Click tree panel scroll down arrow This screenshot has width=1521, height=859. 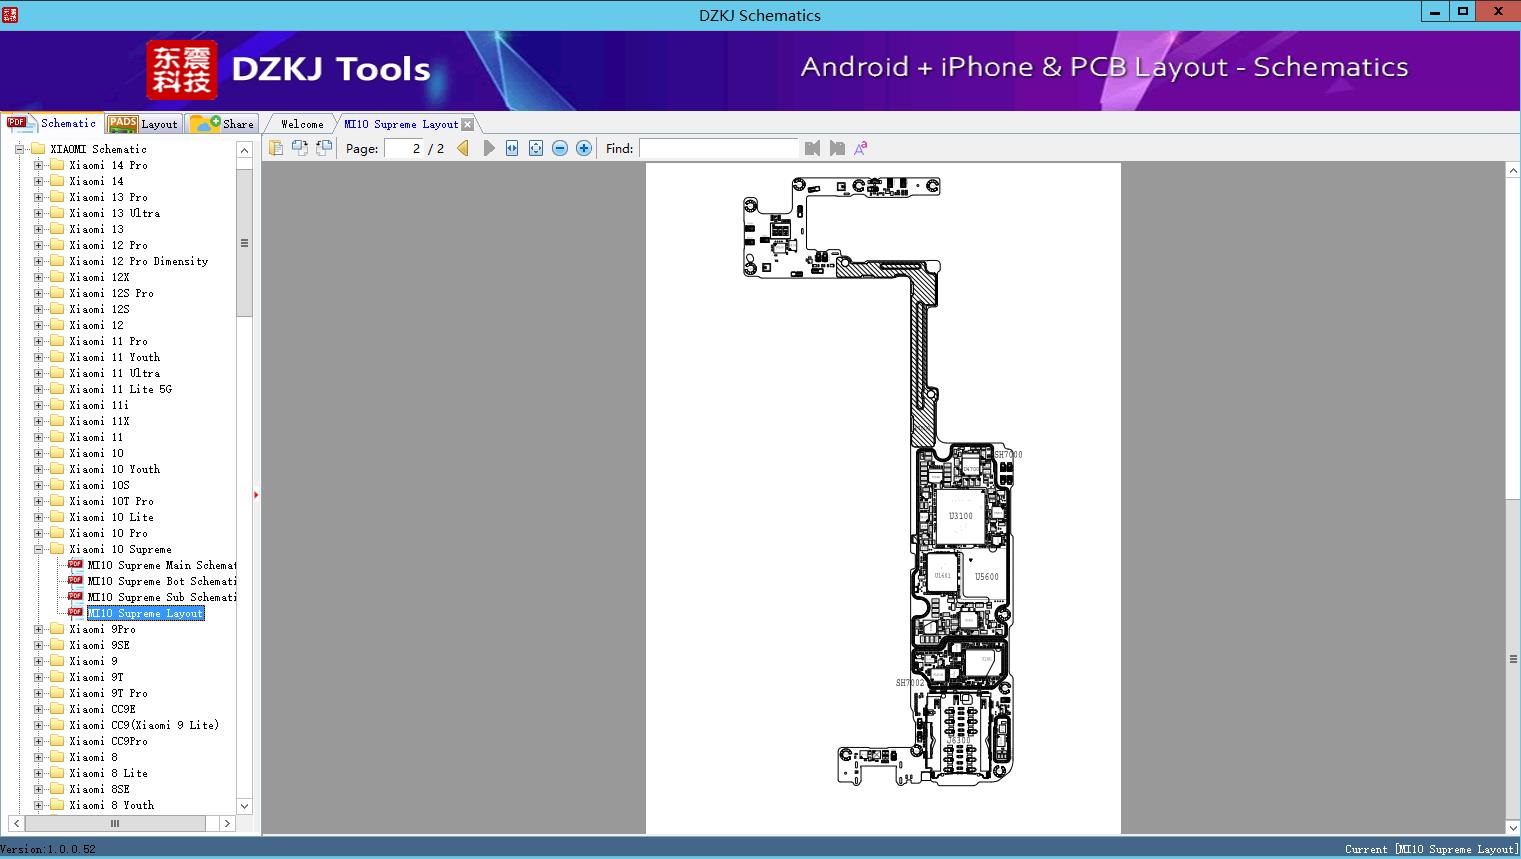point(244,806)
